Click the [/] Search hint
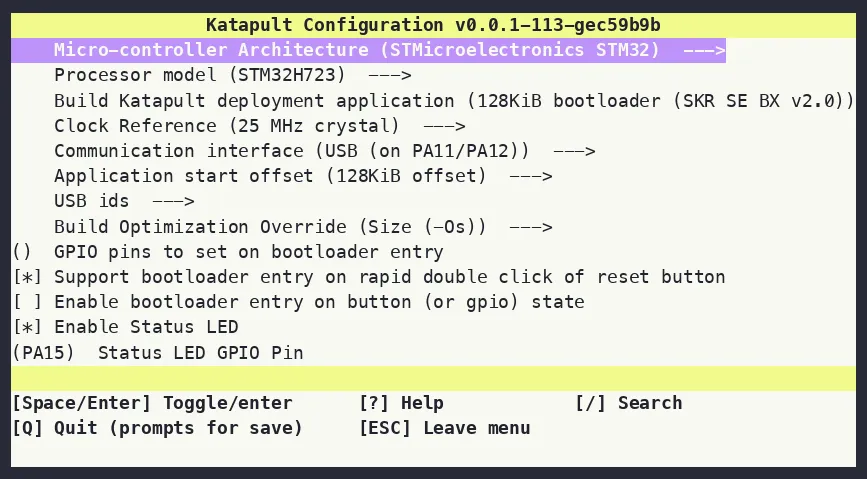 coord(629,403)
